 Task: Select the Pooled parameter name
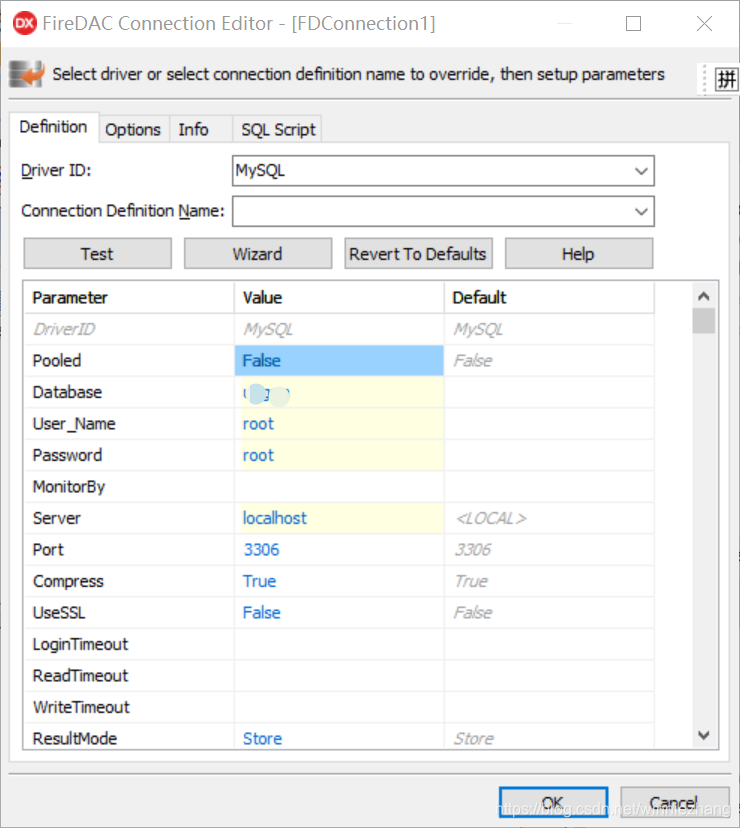click(57, 361)
